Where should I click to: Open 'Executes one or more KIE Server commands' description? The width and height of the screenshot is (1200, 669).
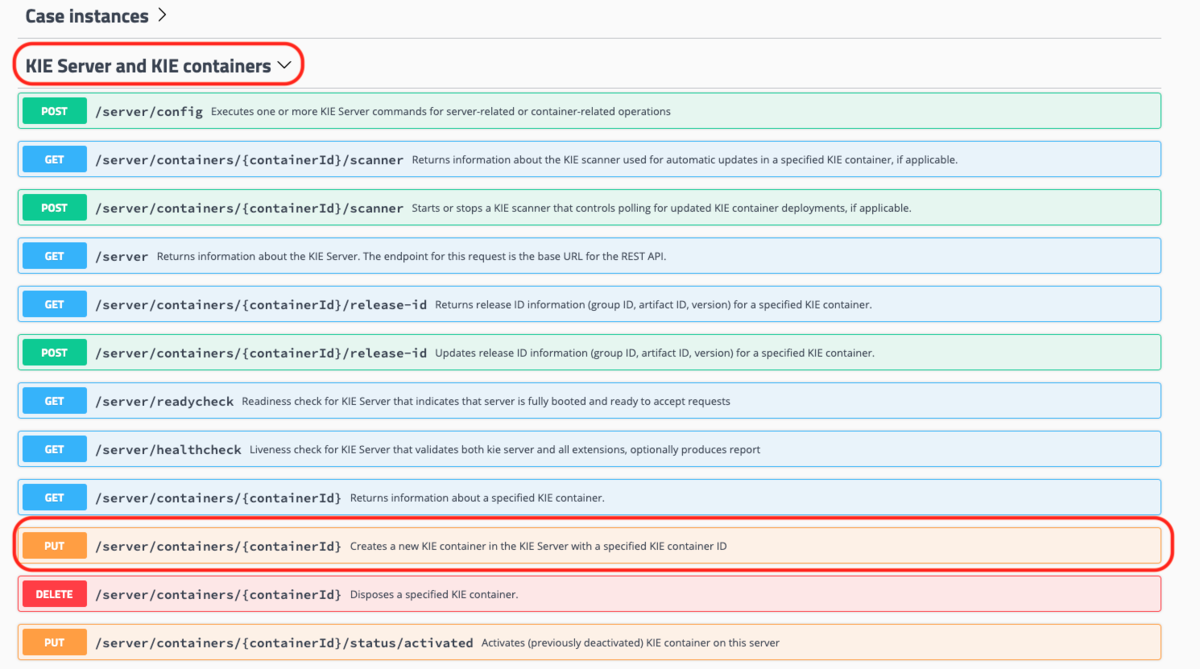[441, 112]
